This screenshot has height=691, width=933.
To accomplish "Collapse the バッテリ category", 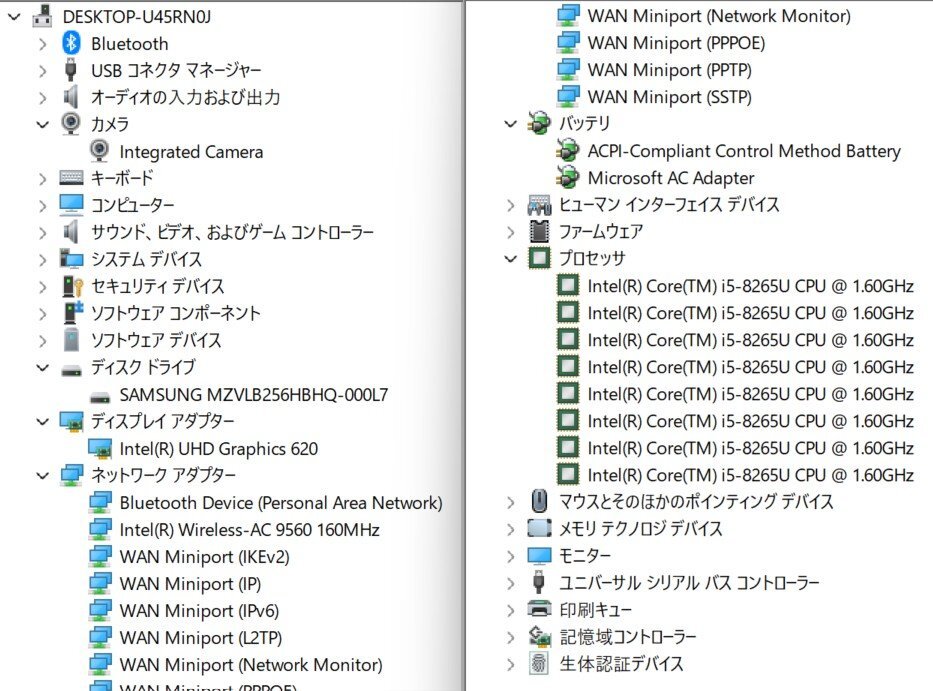I will (x=510, y=124).
